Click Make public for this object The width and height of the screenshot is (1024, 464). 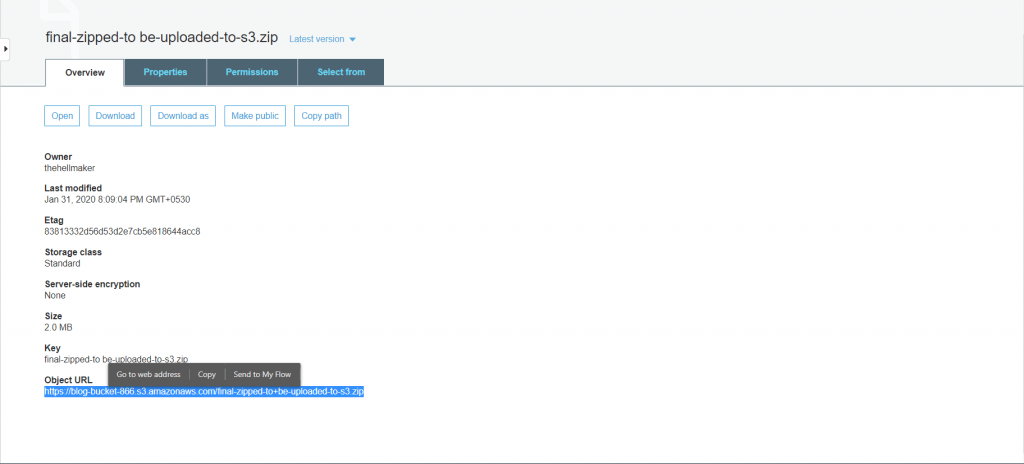[255, 116]
